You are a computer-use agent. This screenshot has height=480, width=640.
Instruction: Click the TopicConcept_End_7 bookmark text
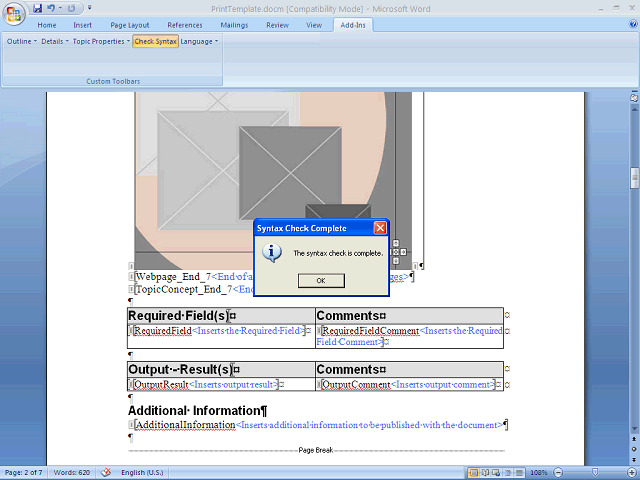[184, 289]
